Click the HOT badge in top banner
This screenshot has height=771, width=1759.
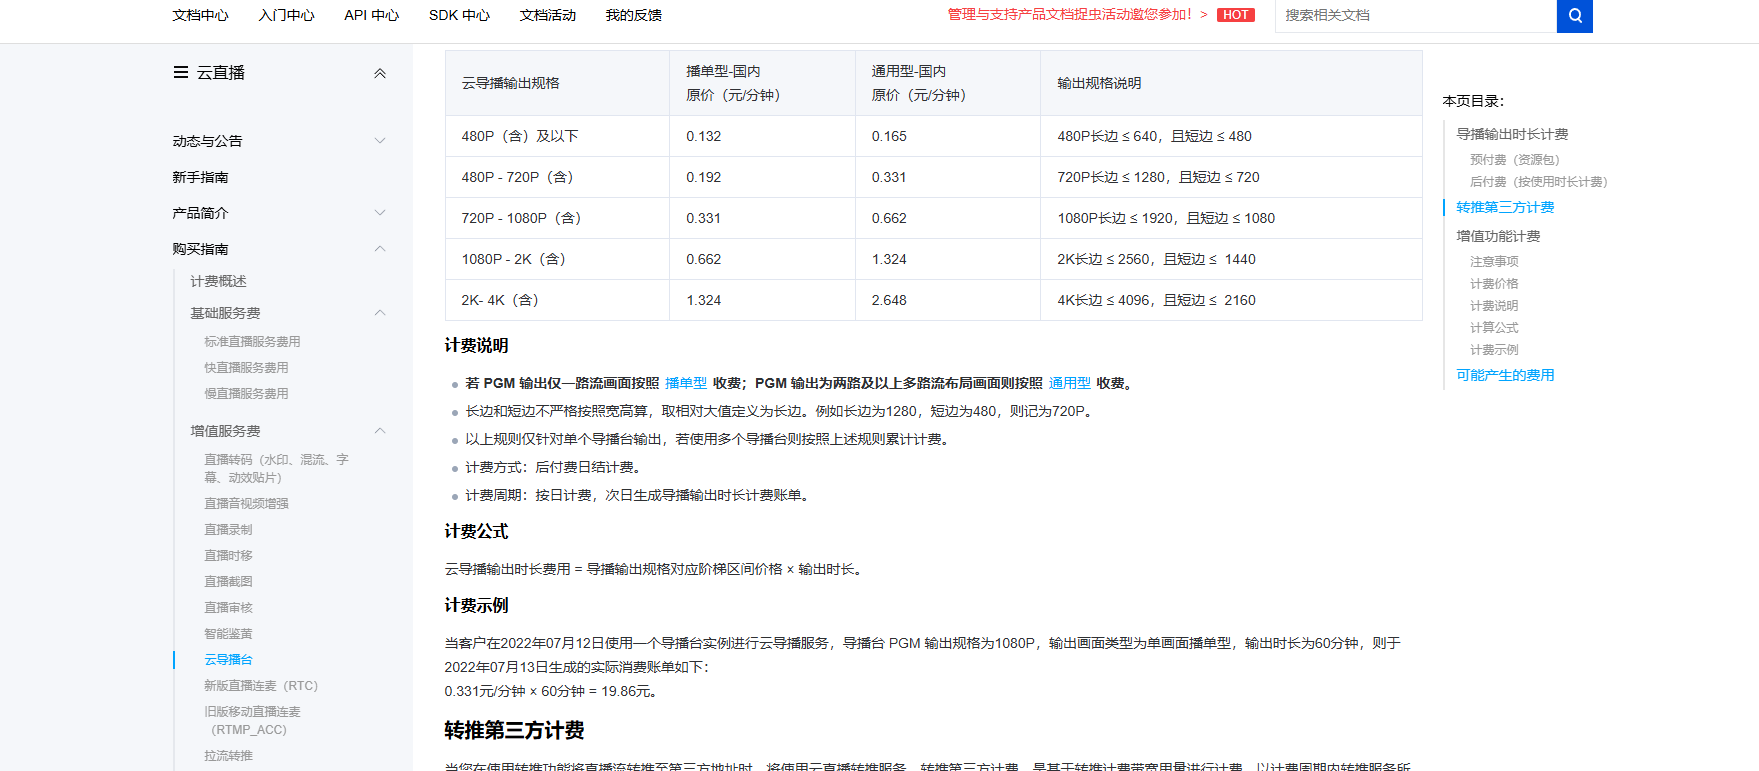(x=1236, y=15)
